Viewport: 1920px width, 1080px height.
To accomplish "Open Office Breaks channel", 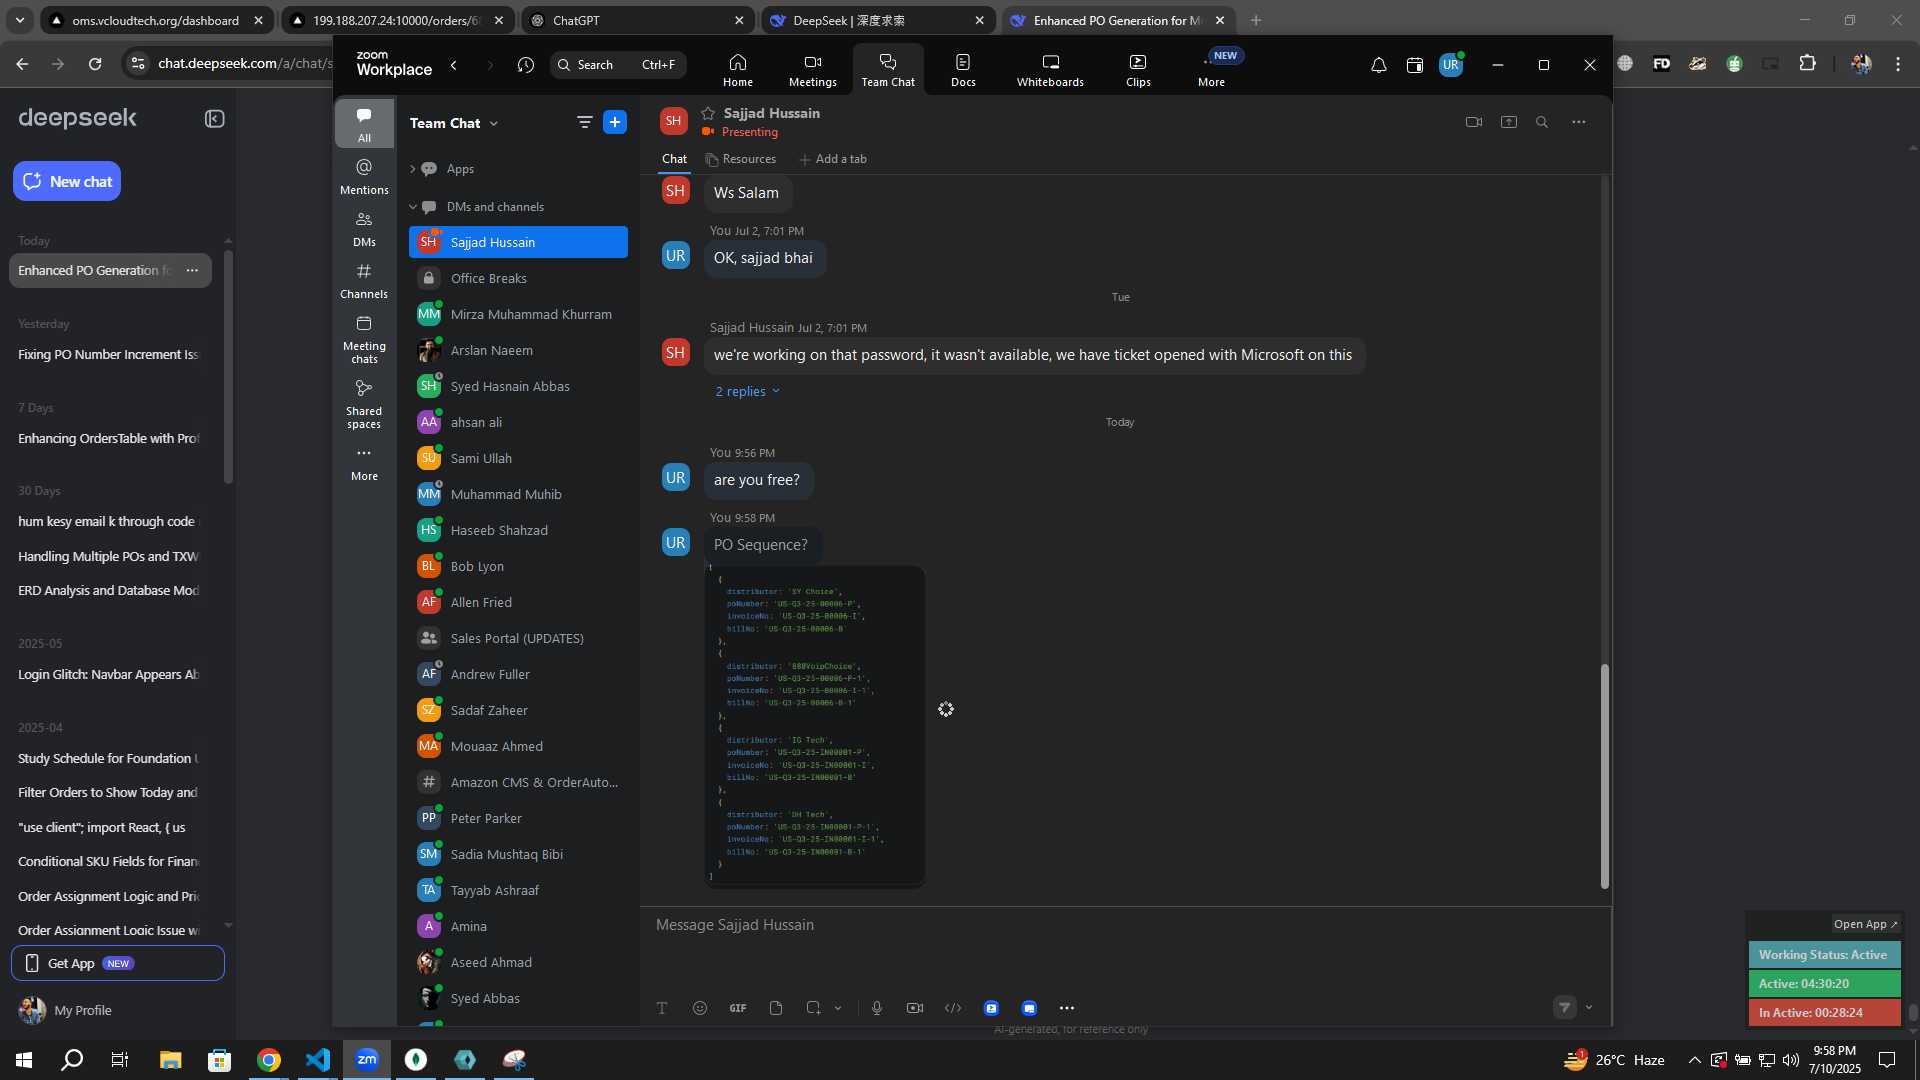I will [518, 278].
